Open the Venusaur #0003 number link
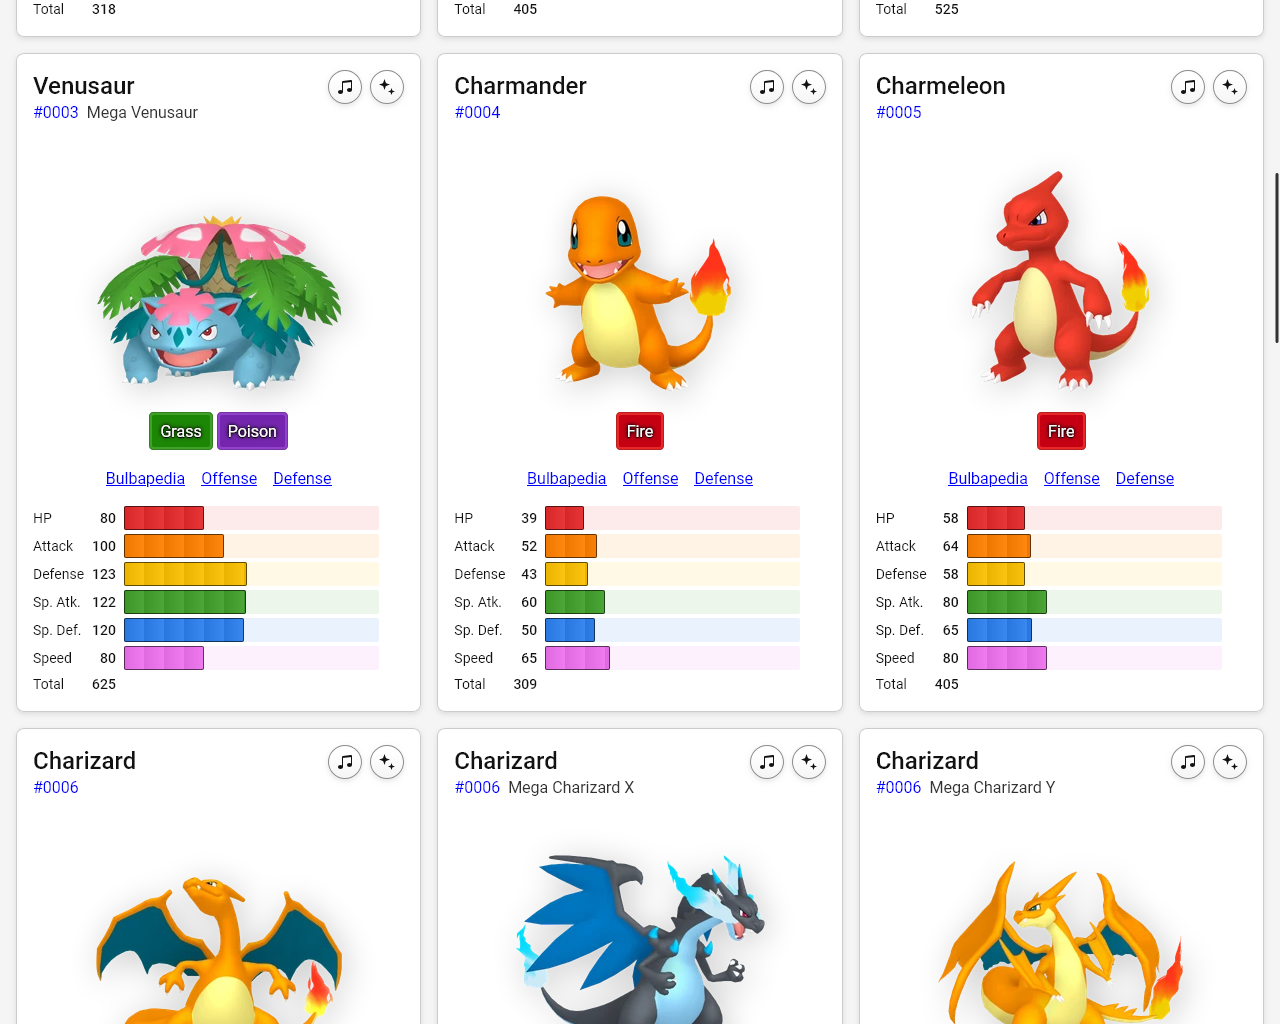 click(56, 112)
